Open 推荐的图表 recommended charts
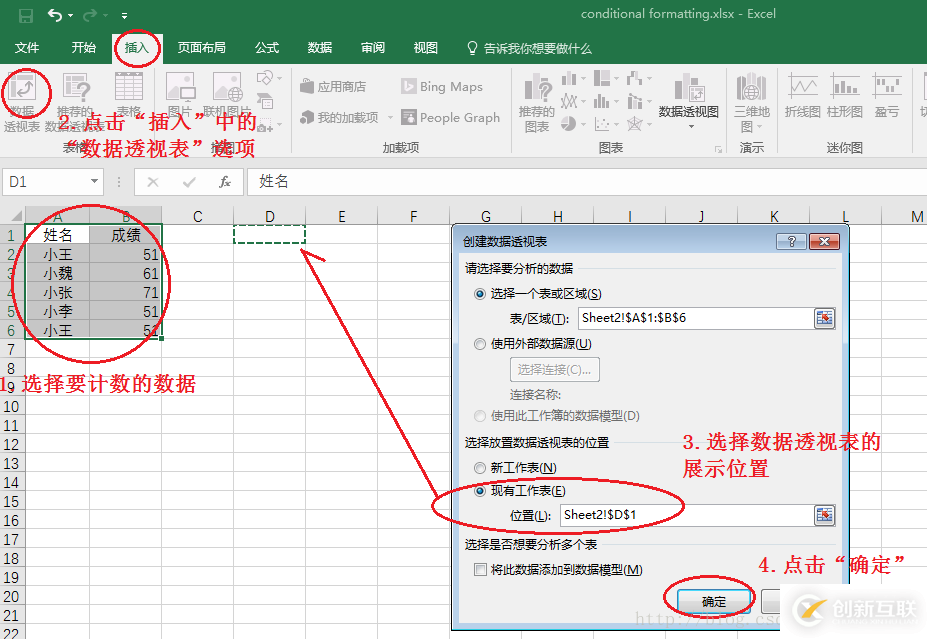This screenshot has height=639, width=927. pos(537,103)
